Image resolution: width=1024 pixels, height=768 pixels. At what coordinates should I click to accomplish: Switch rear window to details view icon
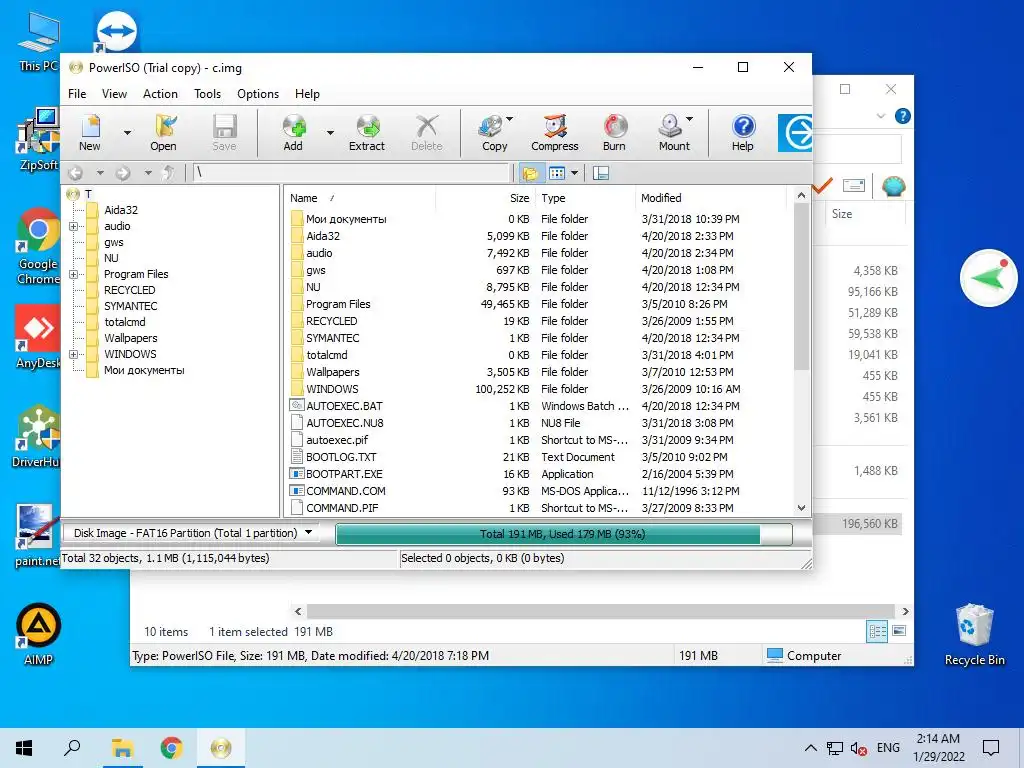[x=877, y=631]
